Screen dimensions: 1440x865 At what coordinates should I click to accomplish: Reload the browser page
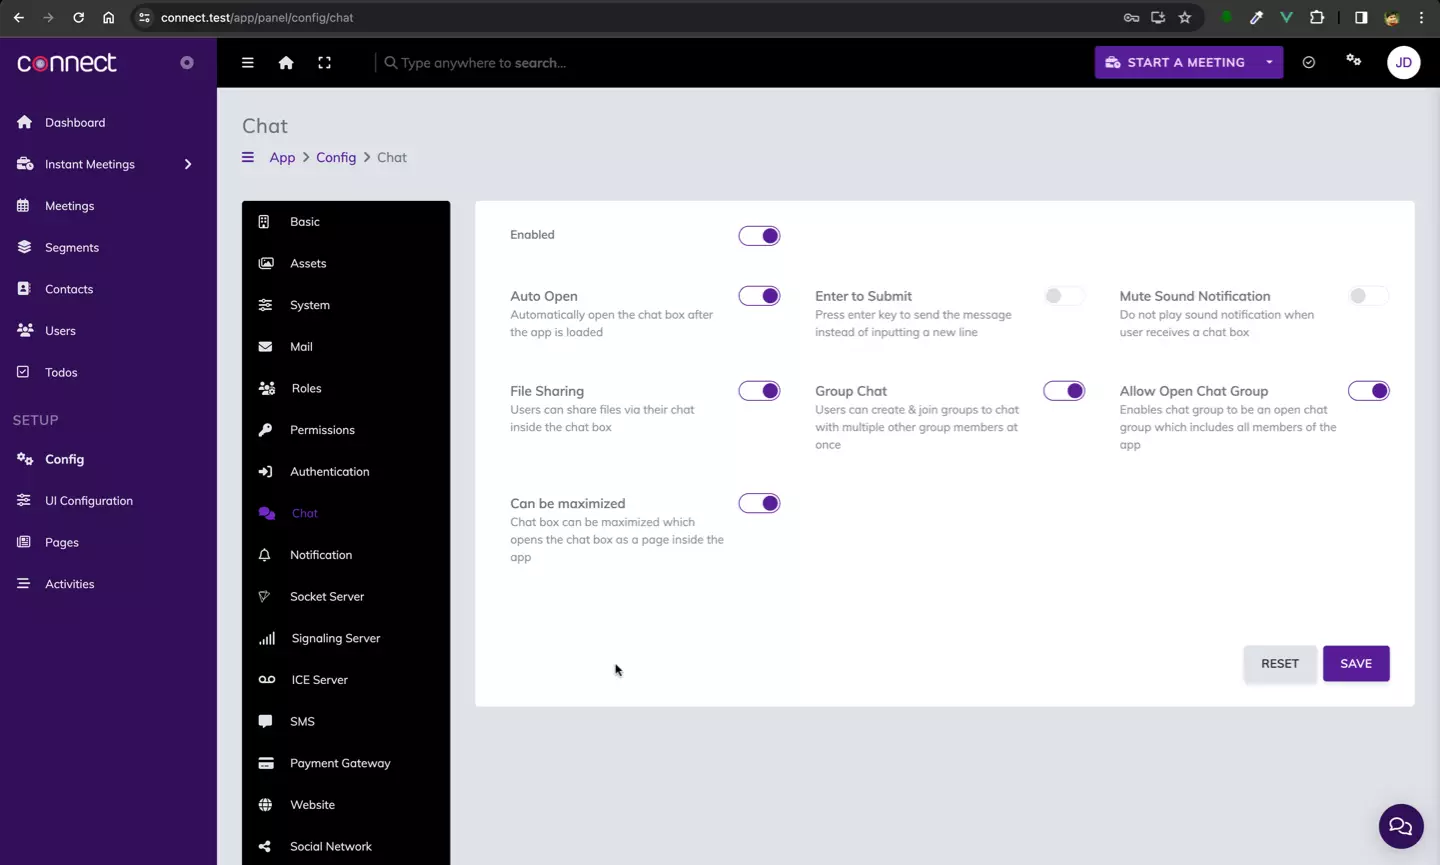(x=78, y=17)
